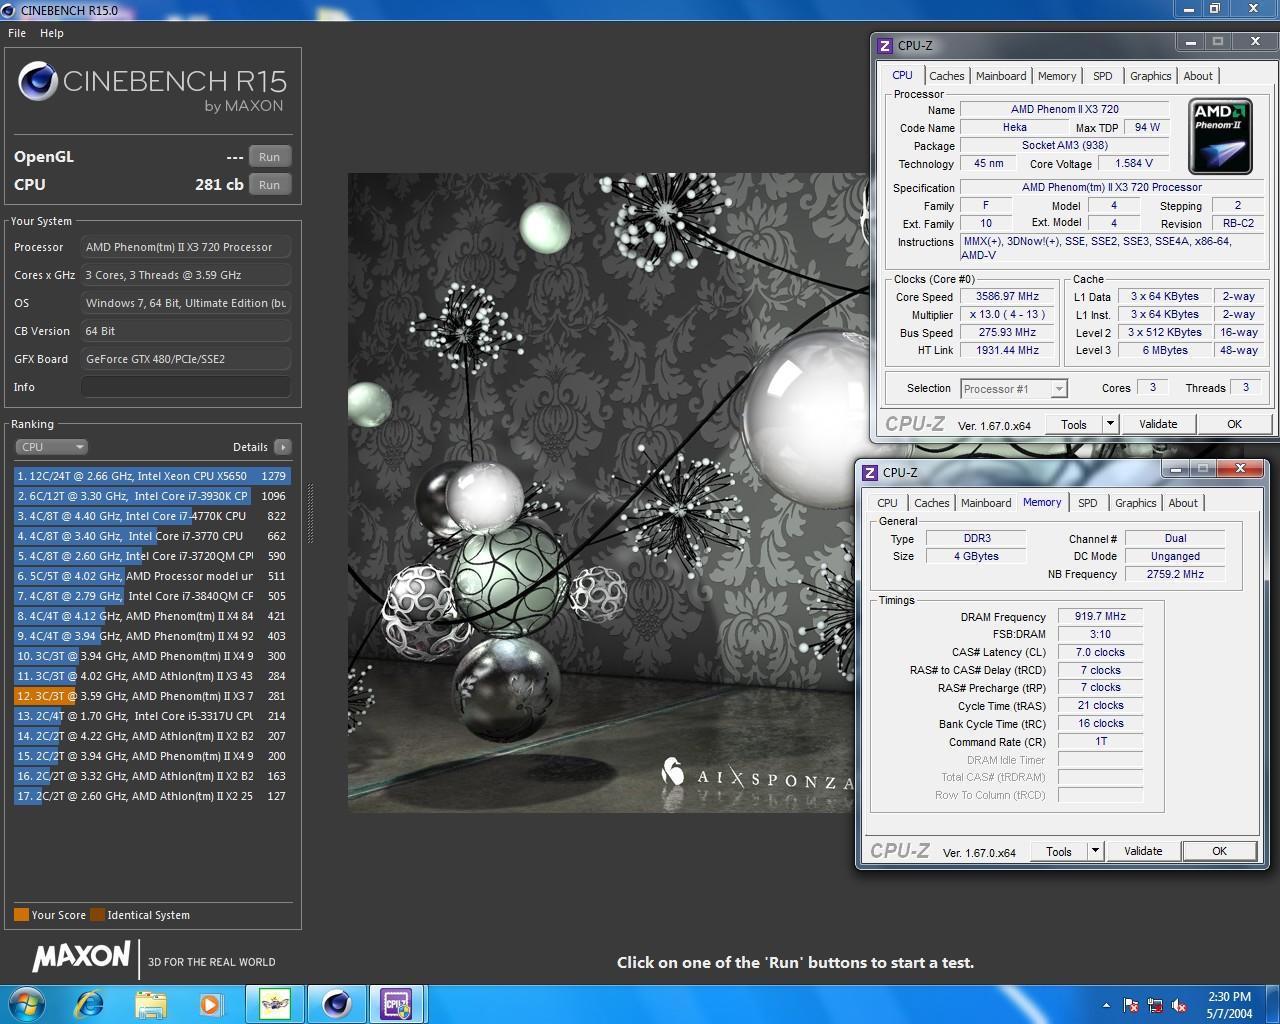Screen dimensions: 1280x1024
Task: Switch to Graphics tab in upper CPU-Z window
Action: point(1150,76)
